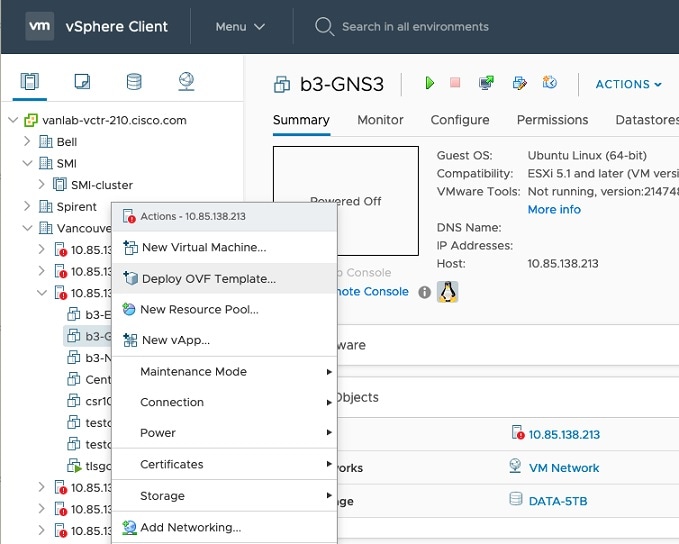Image resolution: width=679 pixels, height=544 pixels.
Task: Click the Bell datacenter icon
Action: tap(45, 142)
